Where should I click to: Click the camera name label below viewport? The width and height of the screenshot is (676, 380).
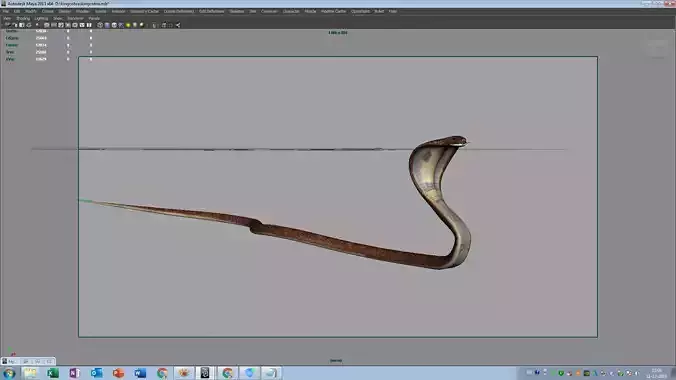(x=336, y=361)
